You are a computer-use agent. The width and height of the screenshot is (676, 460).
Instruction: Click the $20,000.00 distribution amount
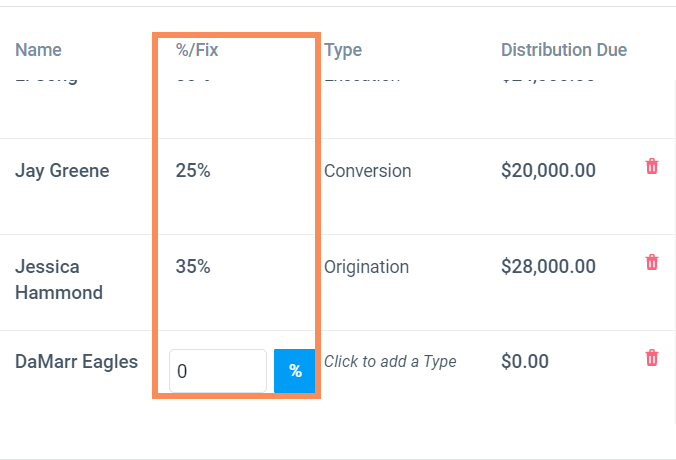pyautogui.click(x=548, y=171)
